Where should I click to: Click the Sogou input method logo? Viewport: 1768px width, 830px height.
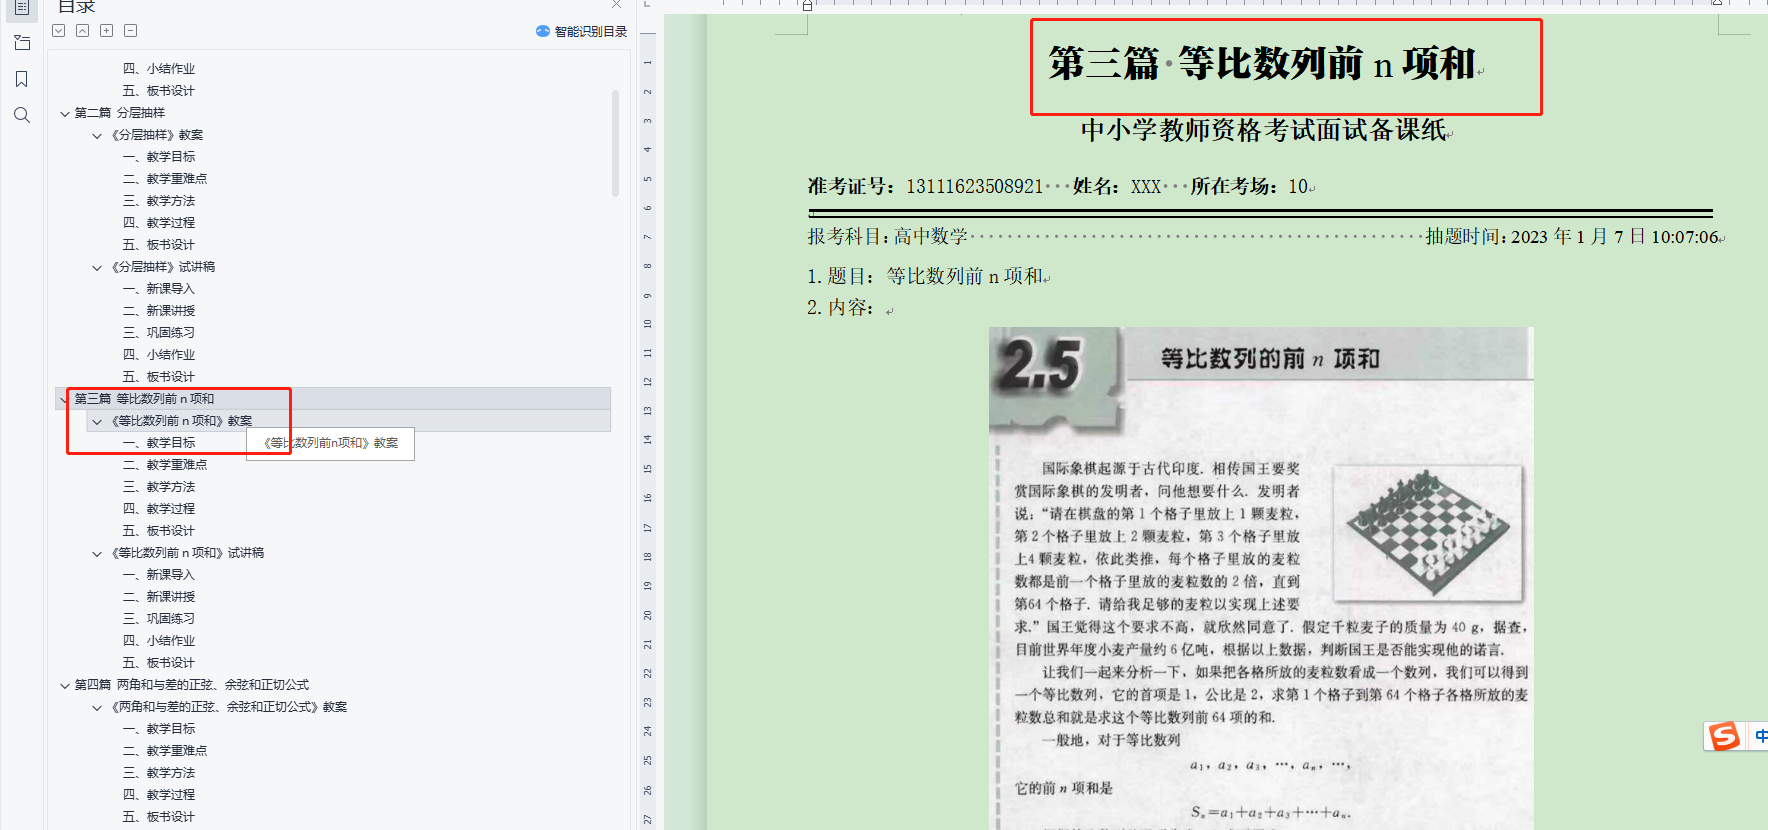point(1724,737)
